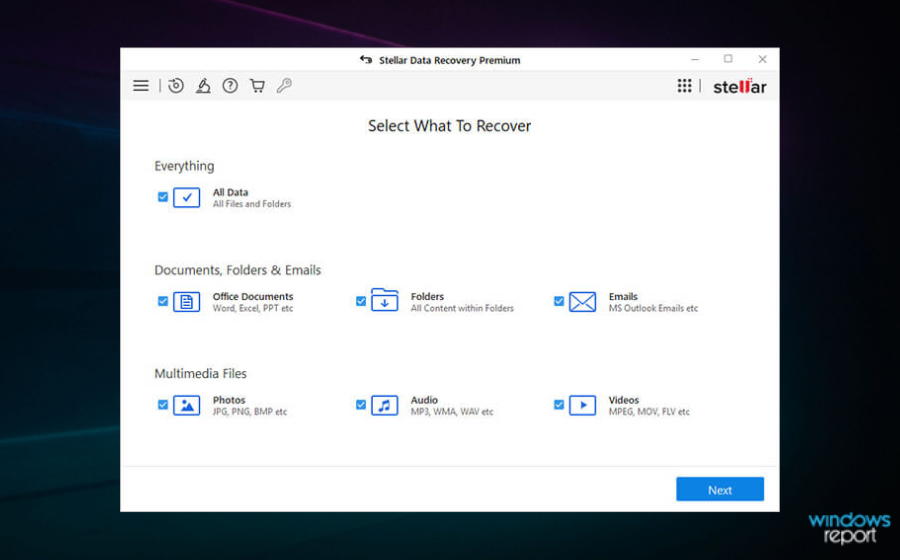This screenshot has height=560, width=900.
Task: Click the All Data checkmark icon
Action: coord(187,197)
